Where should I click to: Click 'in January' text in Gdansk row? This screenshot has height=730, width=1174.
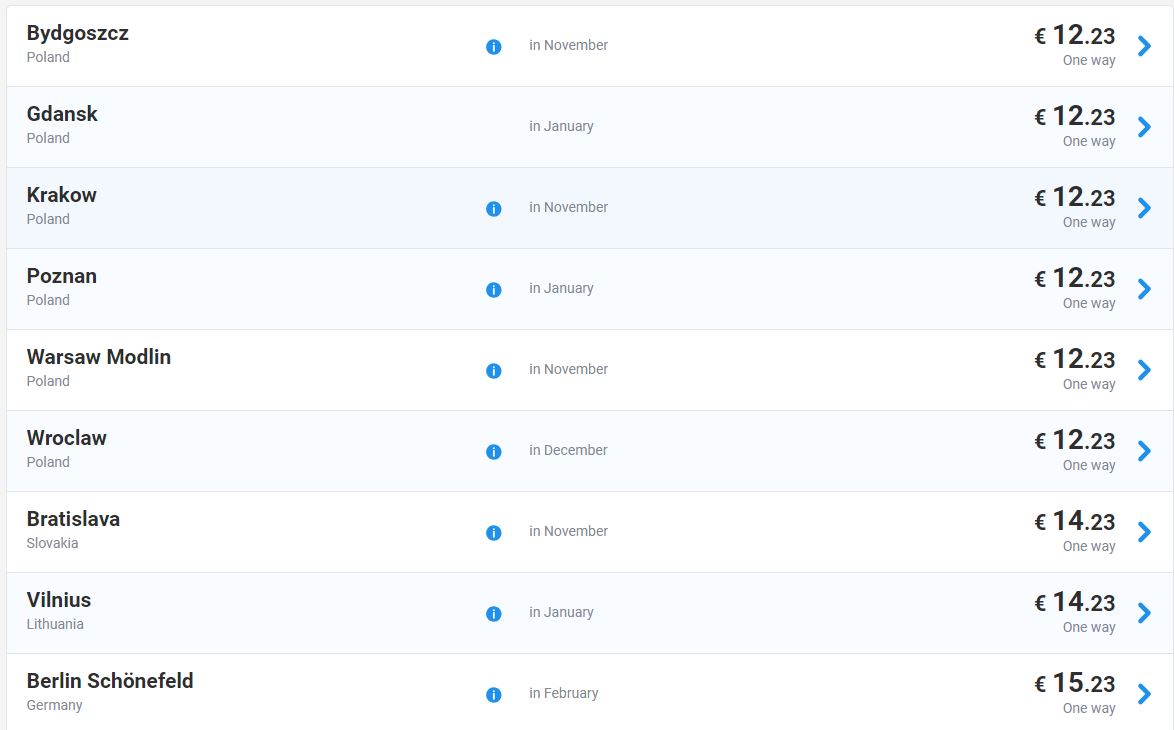(x=561, y=127)
